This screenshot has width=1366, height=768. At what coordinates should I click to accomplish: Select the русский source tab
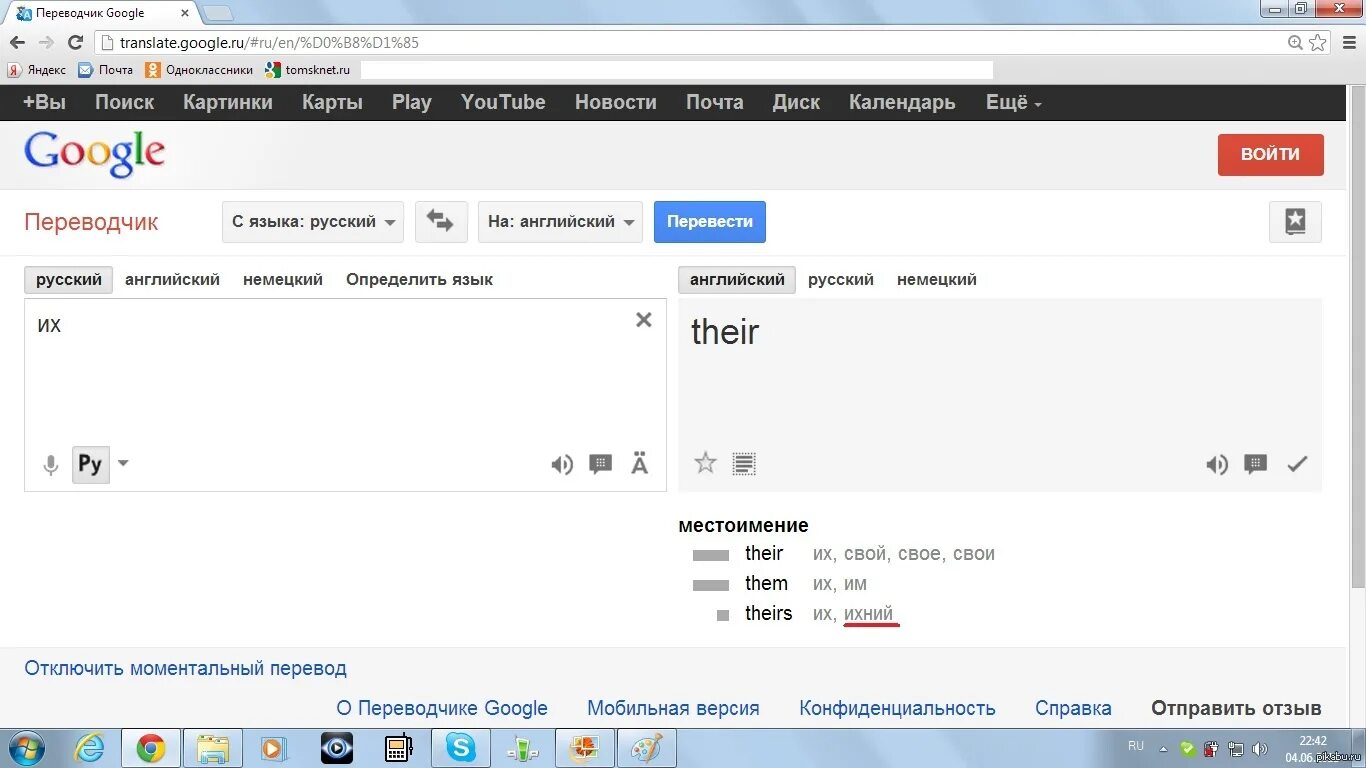tap(69, 280)
